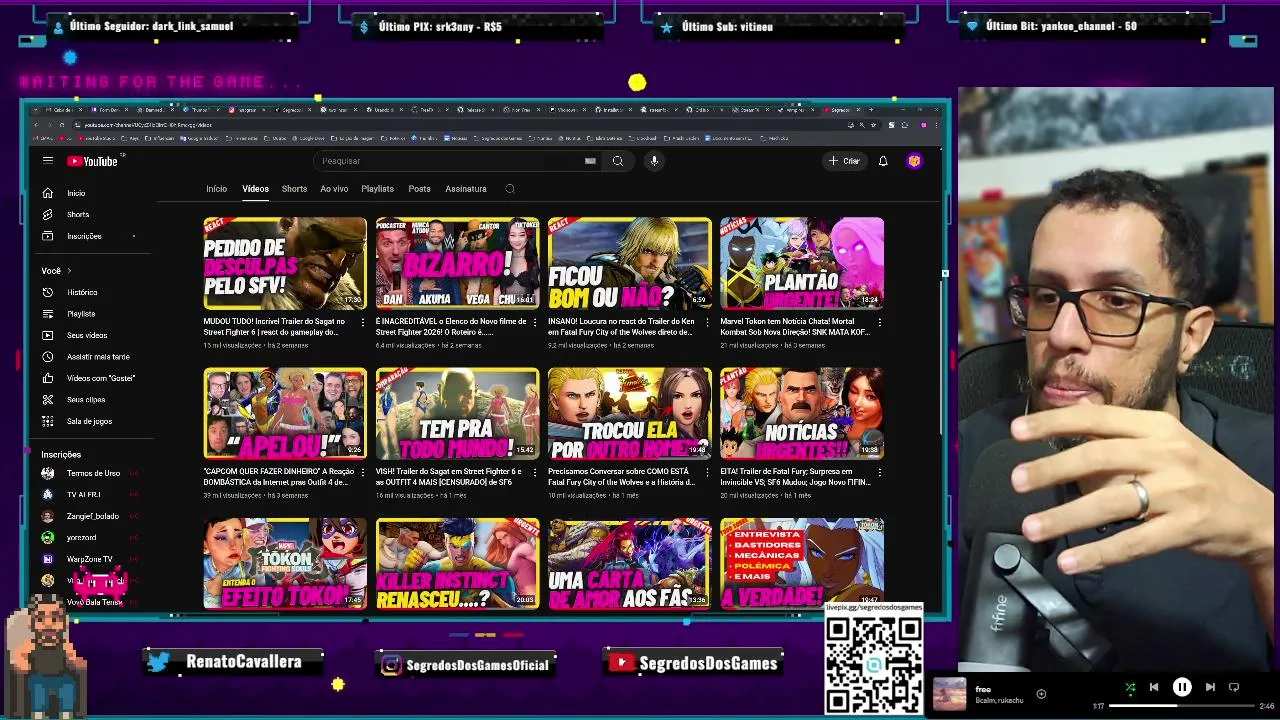This screenshot has height=720, width=1280.
Task: Open the on-screen keyboard icon in search box
Action: [x=590, y=161]
